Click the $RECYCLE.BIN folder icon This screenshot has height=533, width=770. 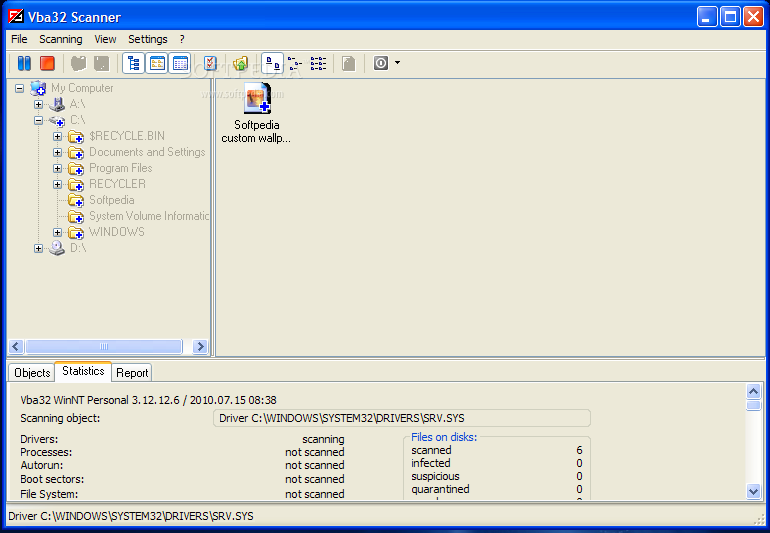point(76,137)
